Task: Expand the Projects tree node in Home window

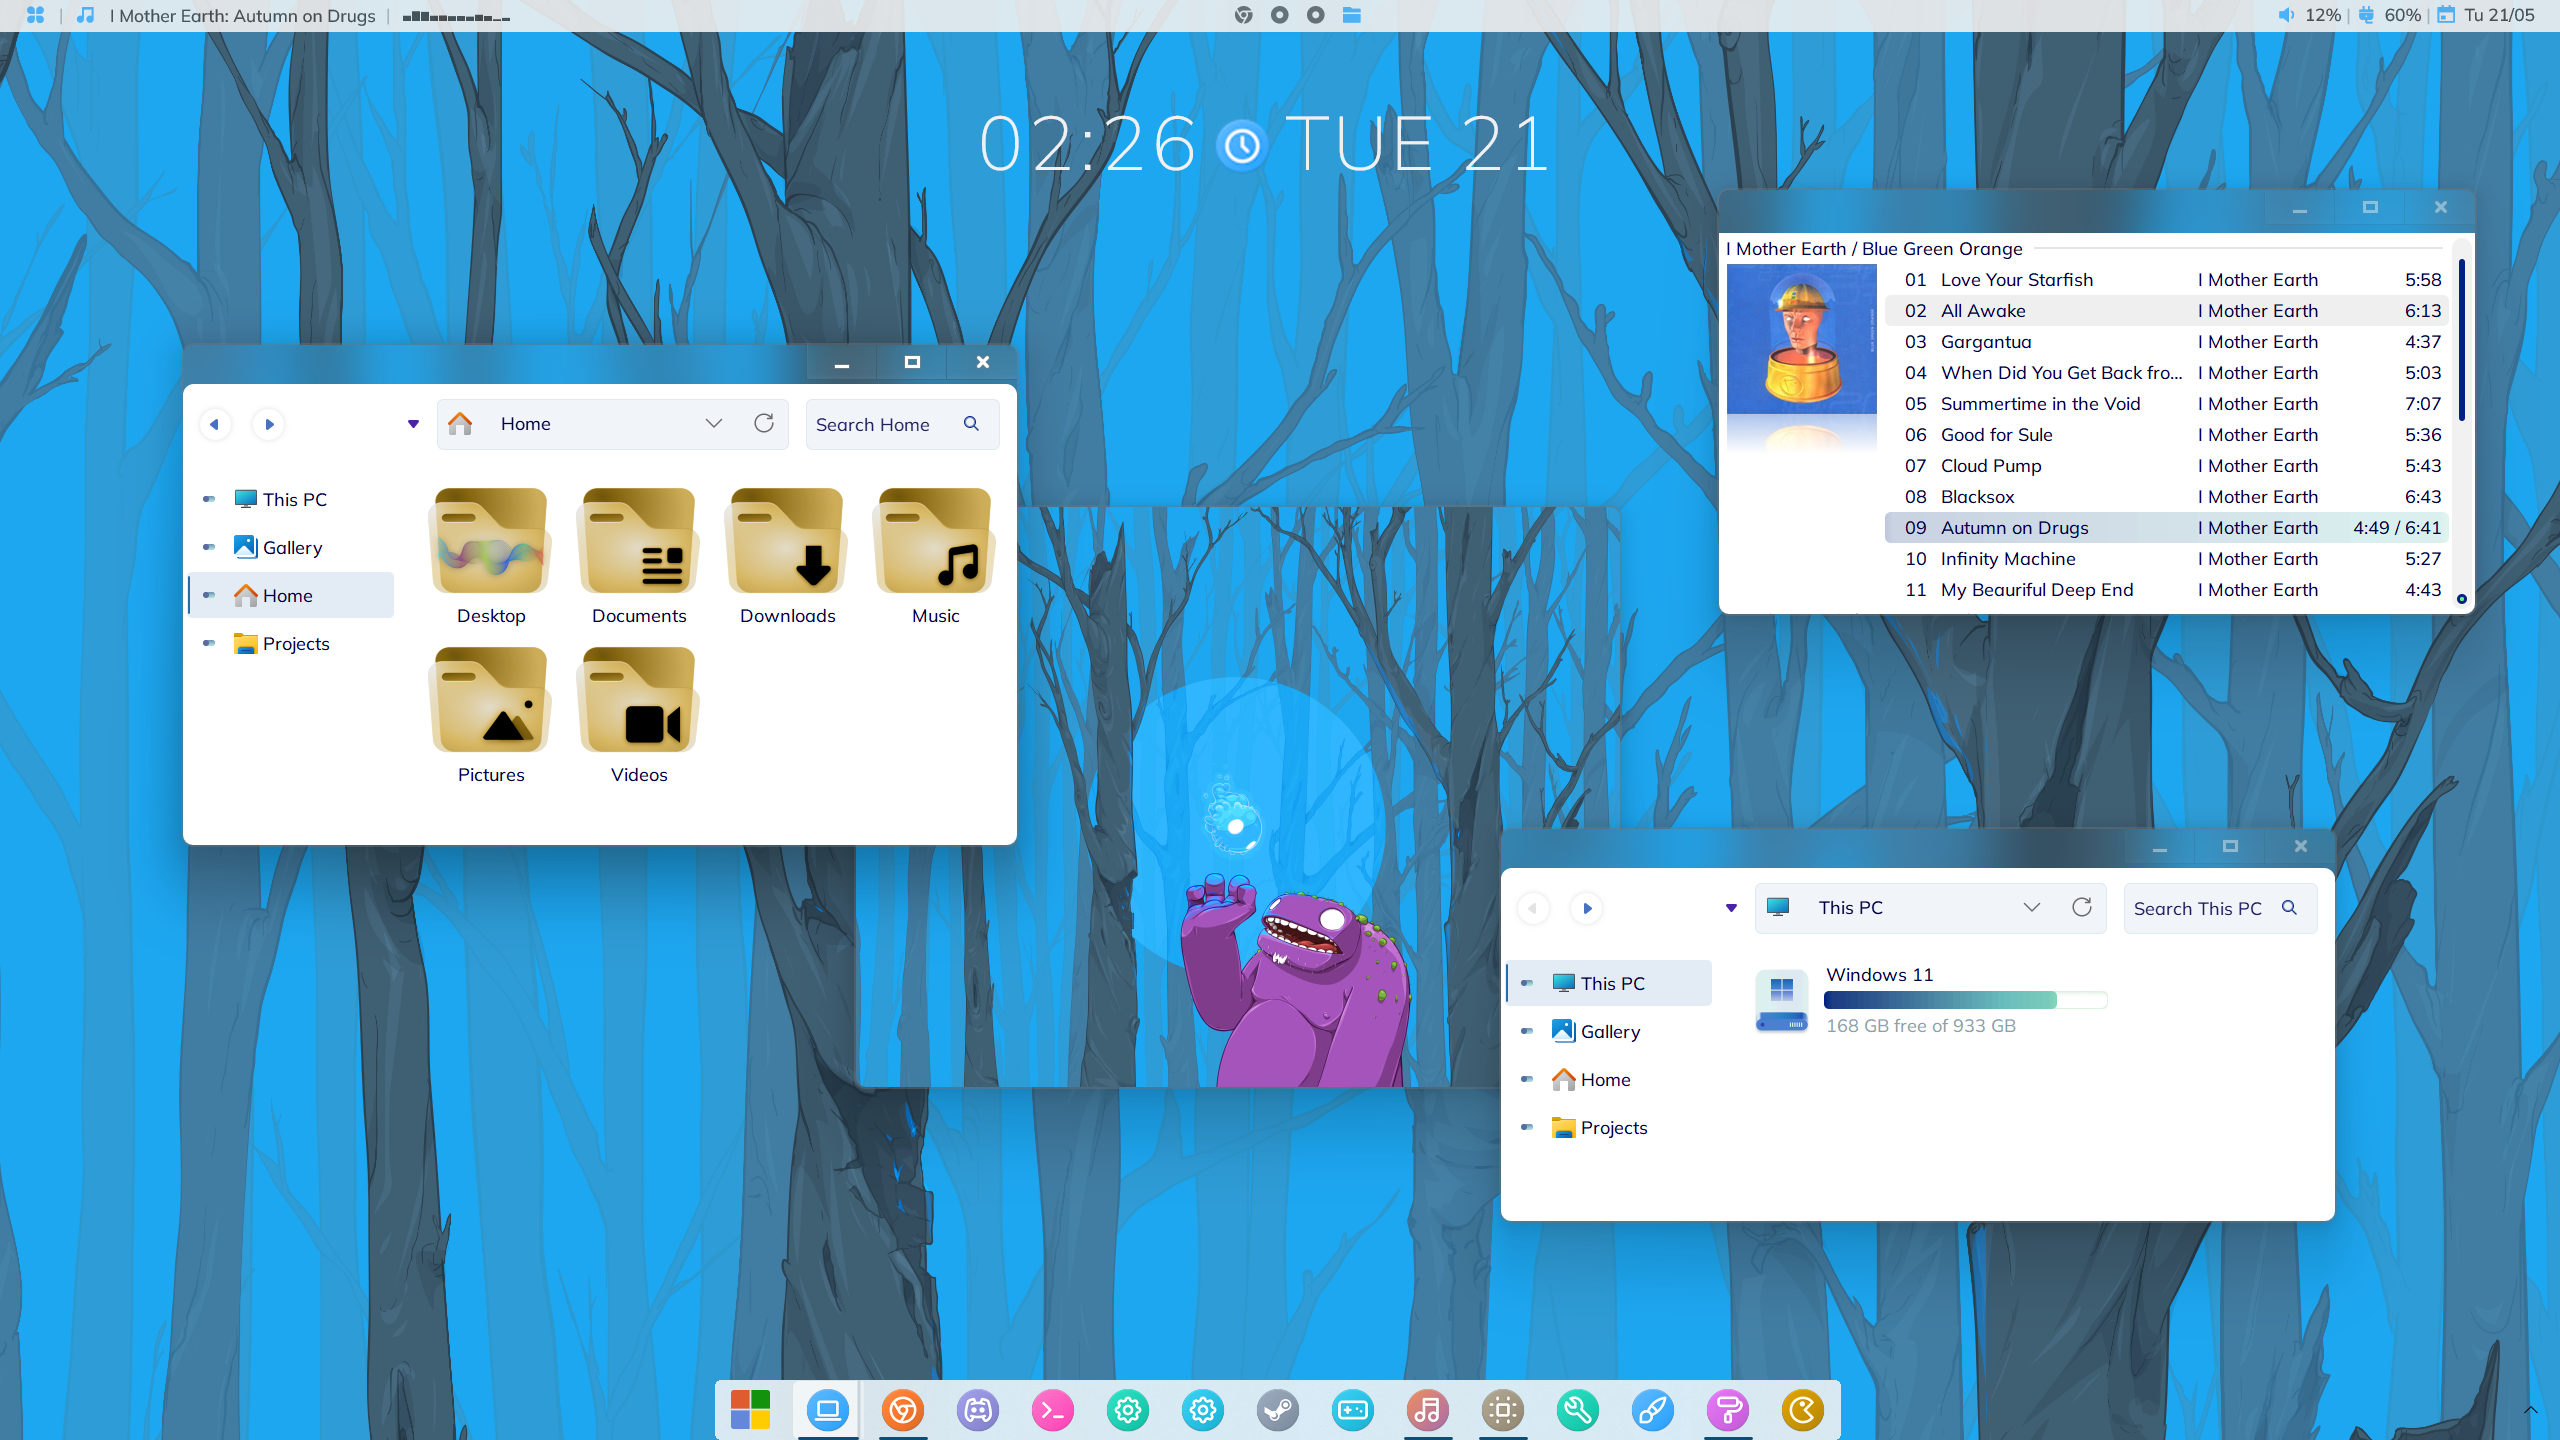Action: click(x=209, y=643)
